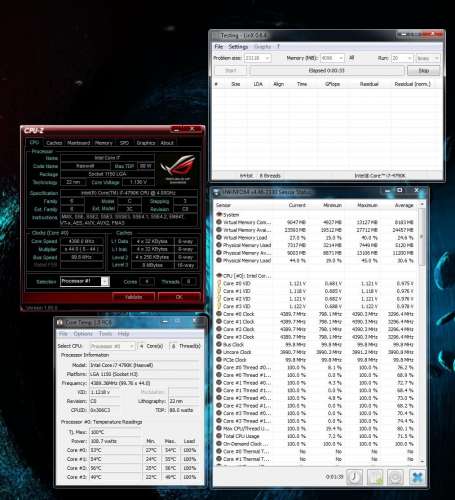This screenshot has width=455, height=500.
Task: Switch to Caches tab in CPU-Z
Action: pyautogui.click(x=54, y=143)
